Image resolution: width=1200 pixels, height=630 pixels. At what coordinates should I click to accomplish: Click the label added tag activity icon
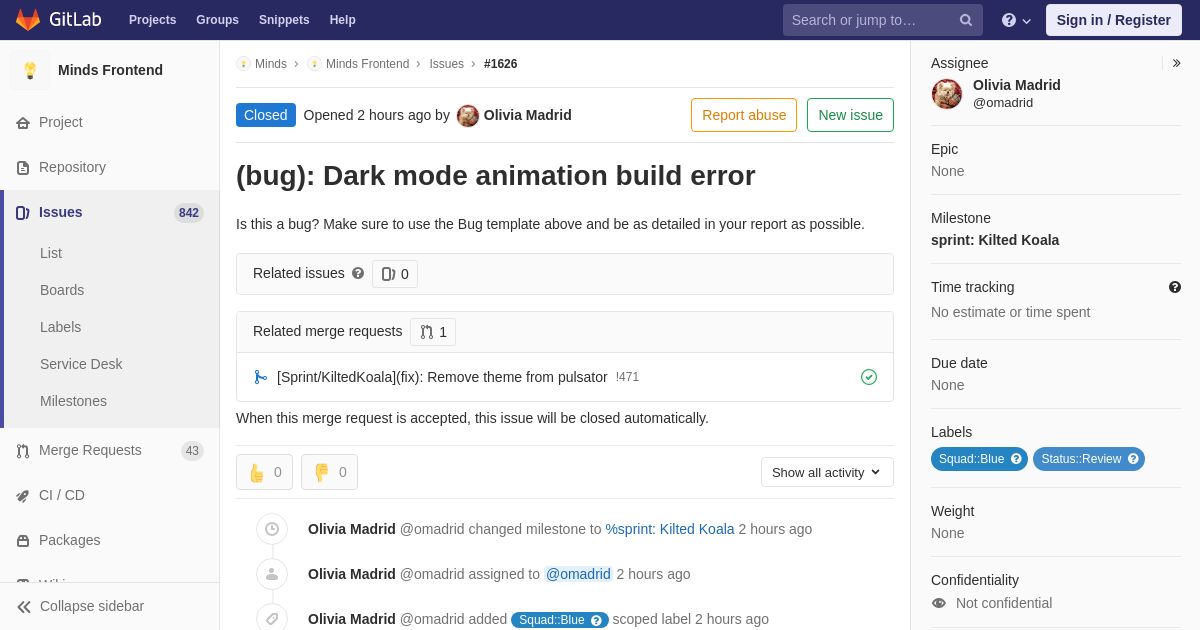pos(272,618)
